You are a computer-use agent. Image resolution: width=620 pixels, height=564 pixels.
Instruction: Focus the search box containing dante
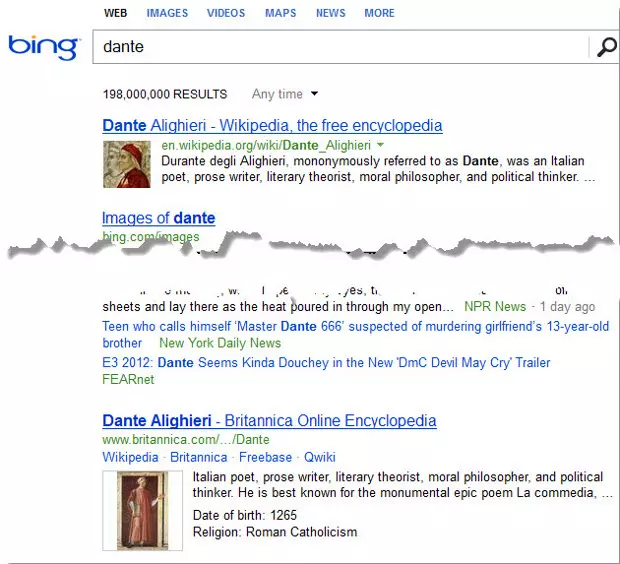(340, 47)
